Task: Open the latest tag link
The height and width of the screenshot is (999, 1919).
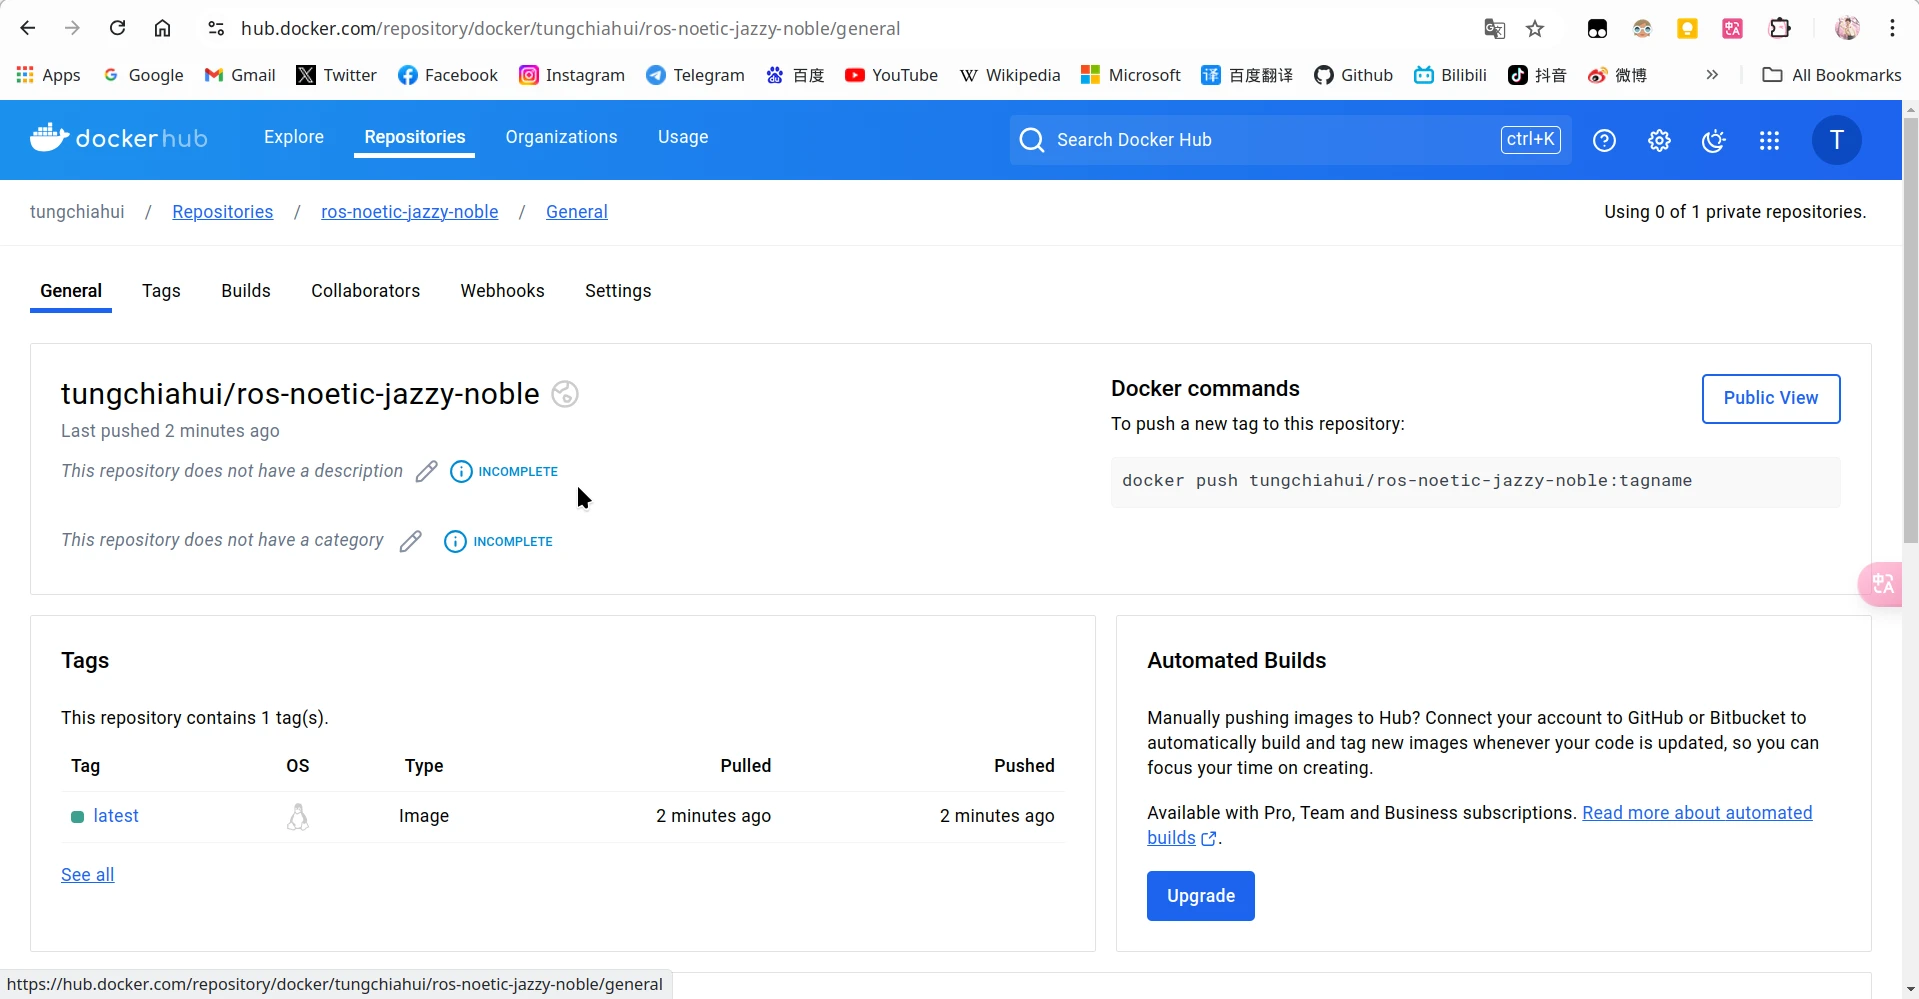Action: (116, 816)
